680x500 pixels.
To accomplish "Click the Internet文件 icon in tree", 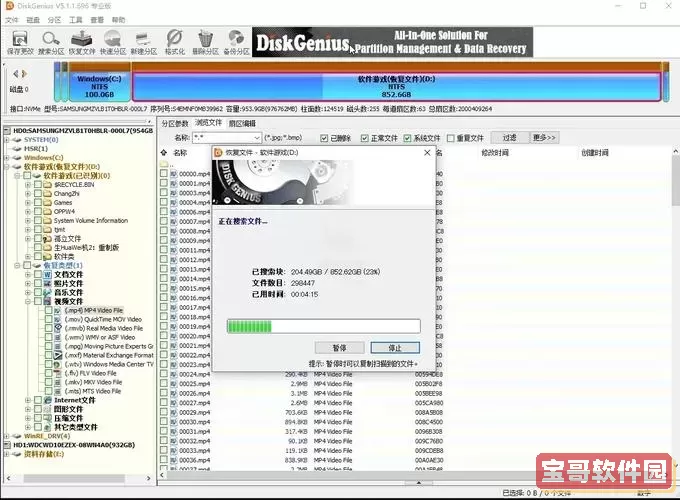I will (48, 400).
